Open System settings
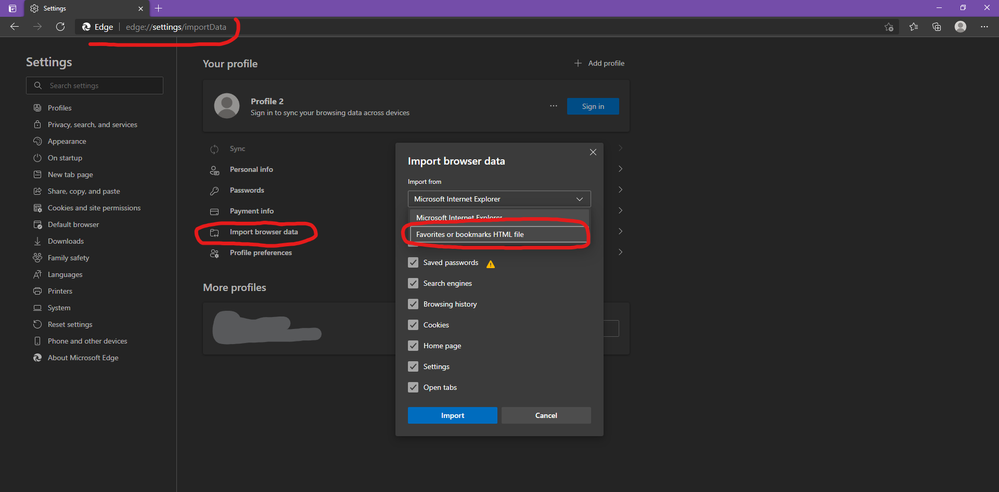 (59, 308)
